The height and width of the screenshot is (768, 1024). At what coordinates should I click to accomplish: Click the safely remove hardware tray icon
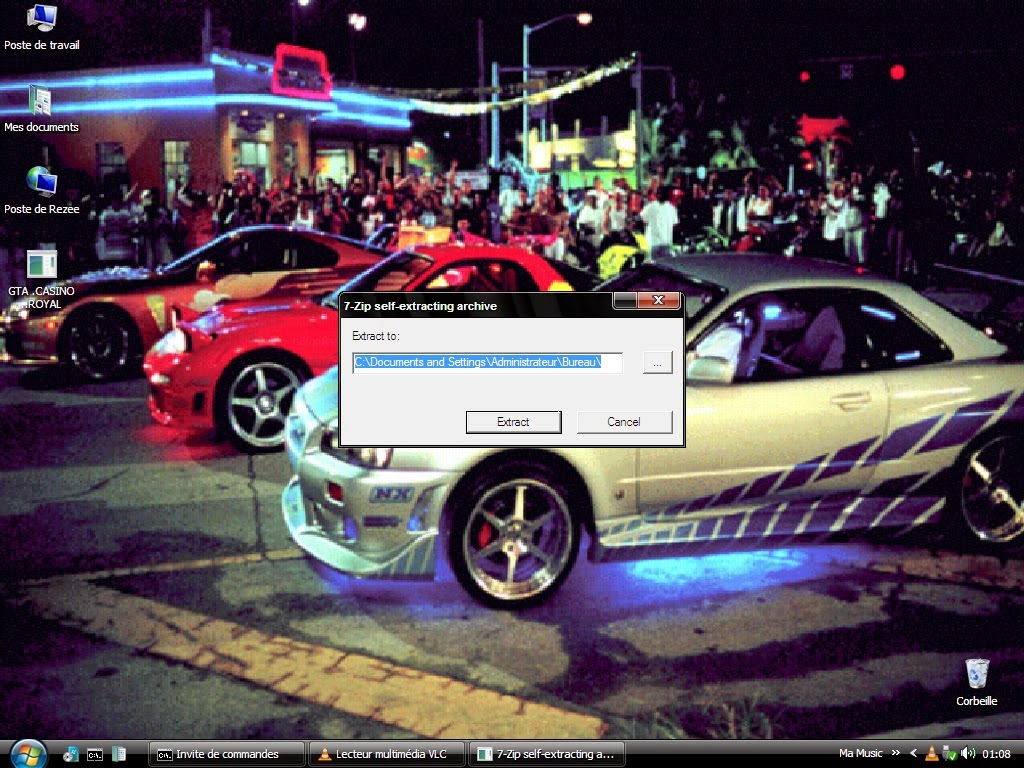[x=950, y=754]
